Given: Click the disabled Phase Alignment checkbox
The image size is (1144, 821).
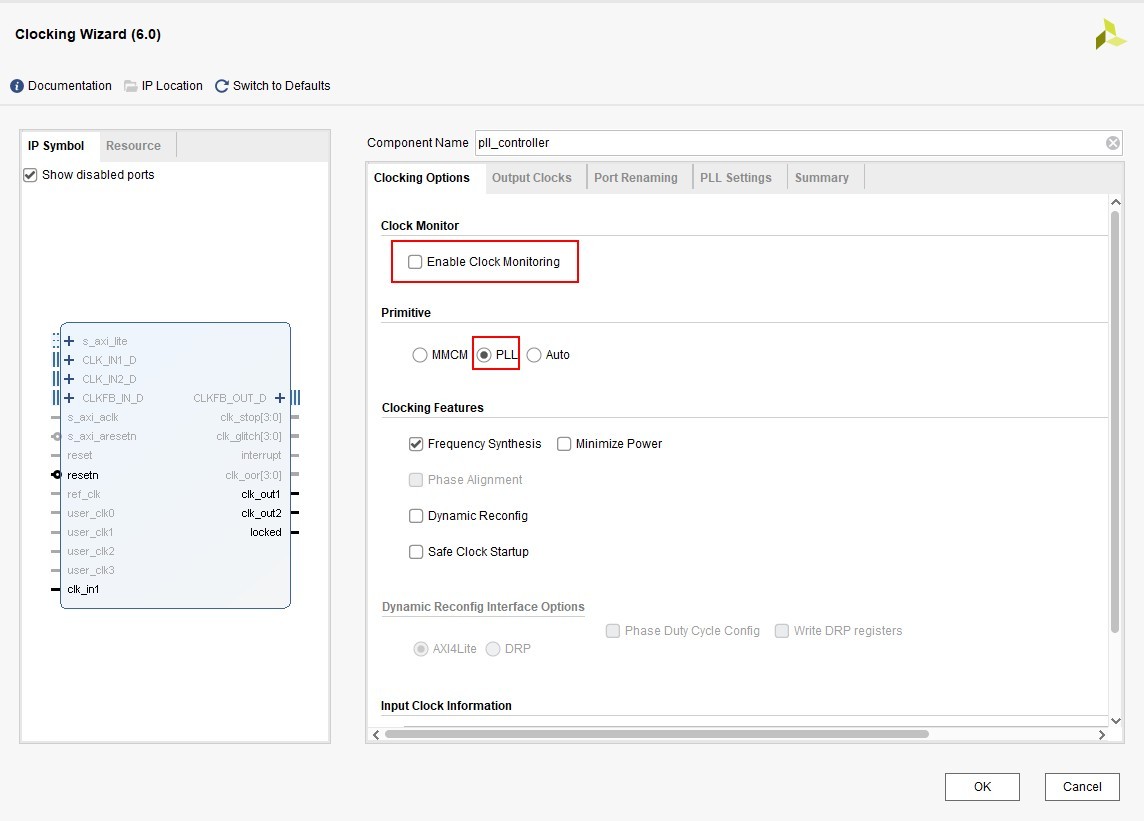Looking at the screenshot, I should coord(416,479).
